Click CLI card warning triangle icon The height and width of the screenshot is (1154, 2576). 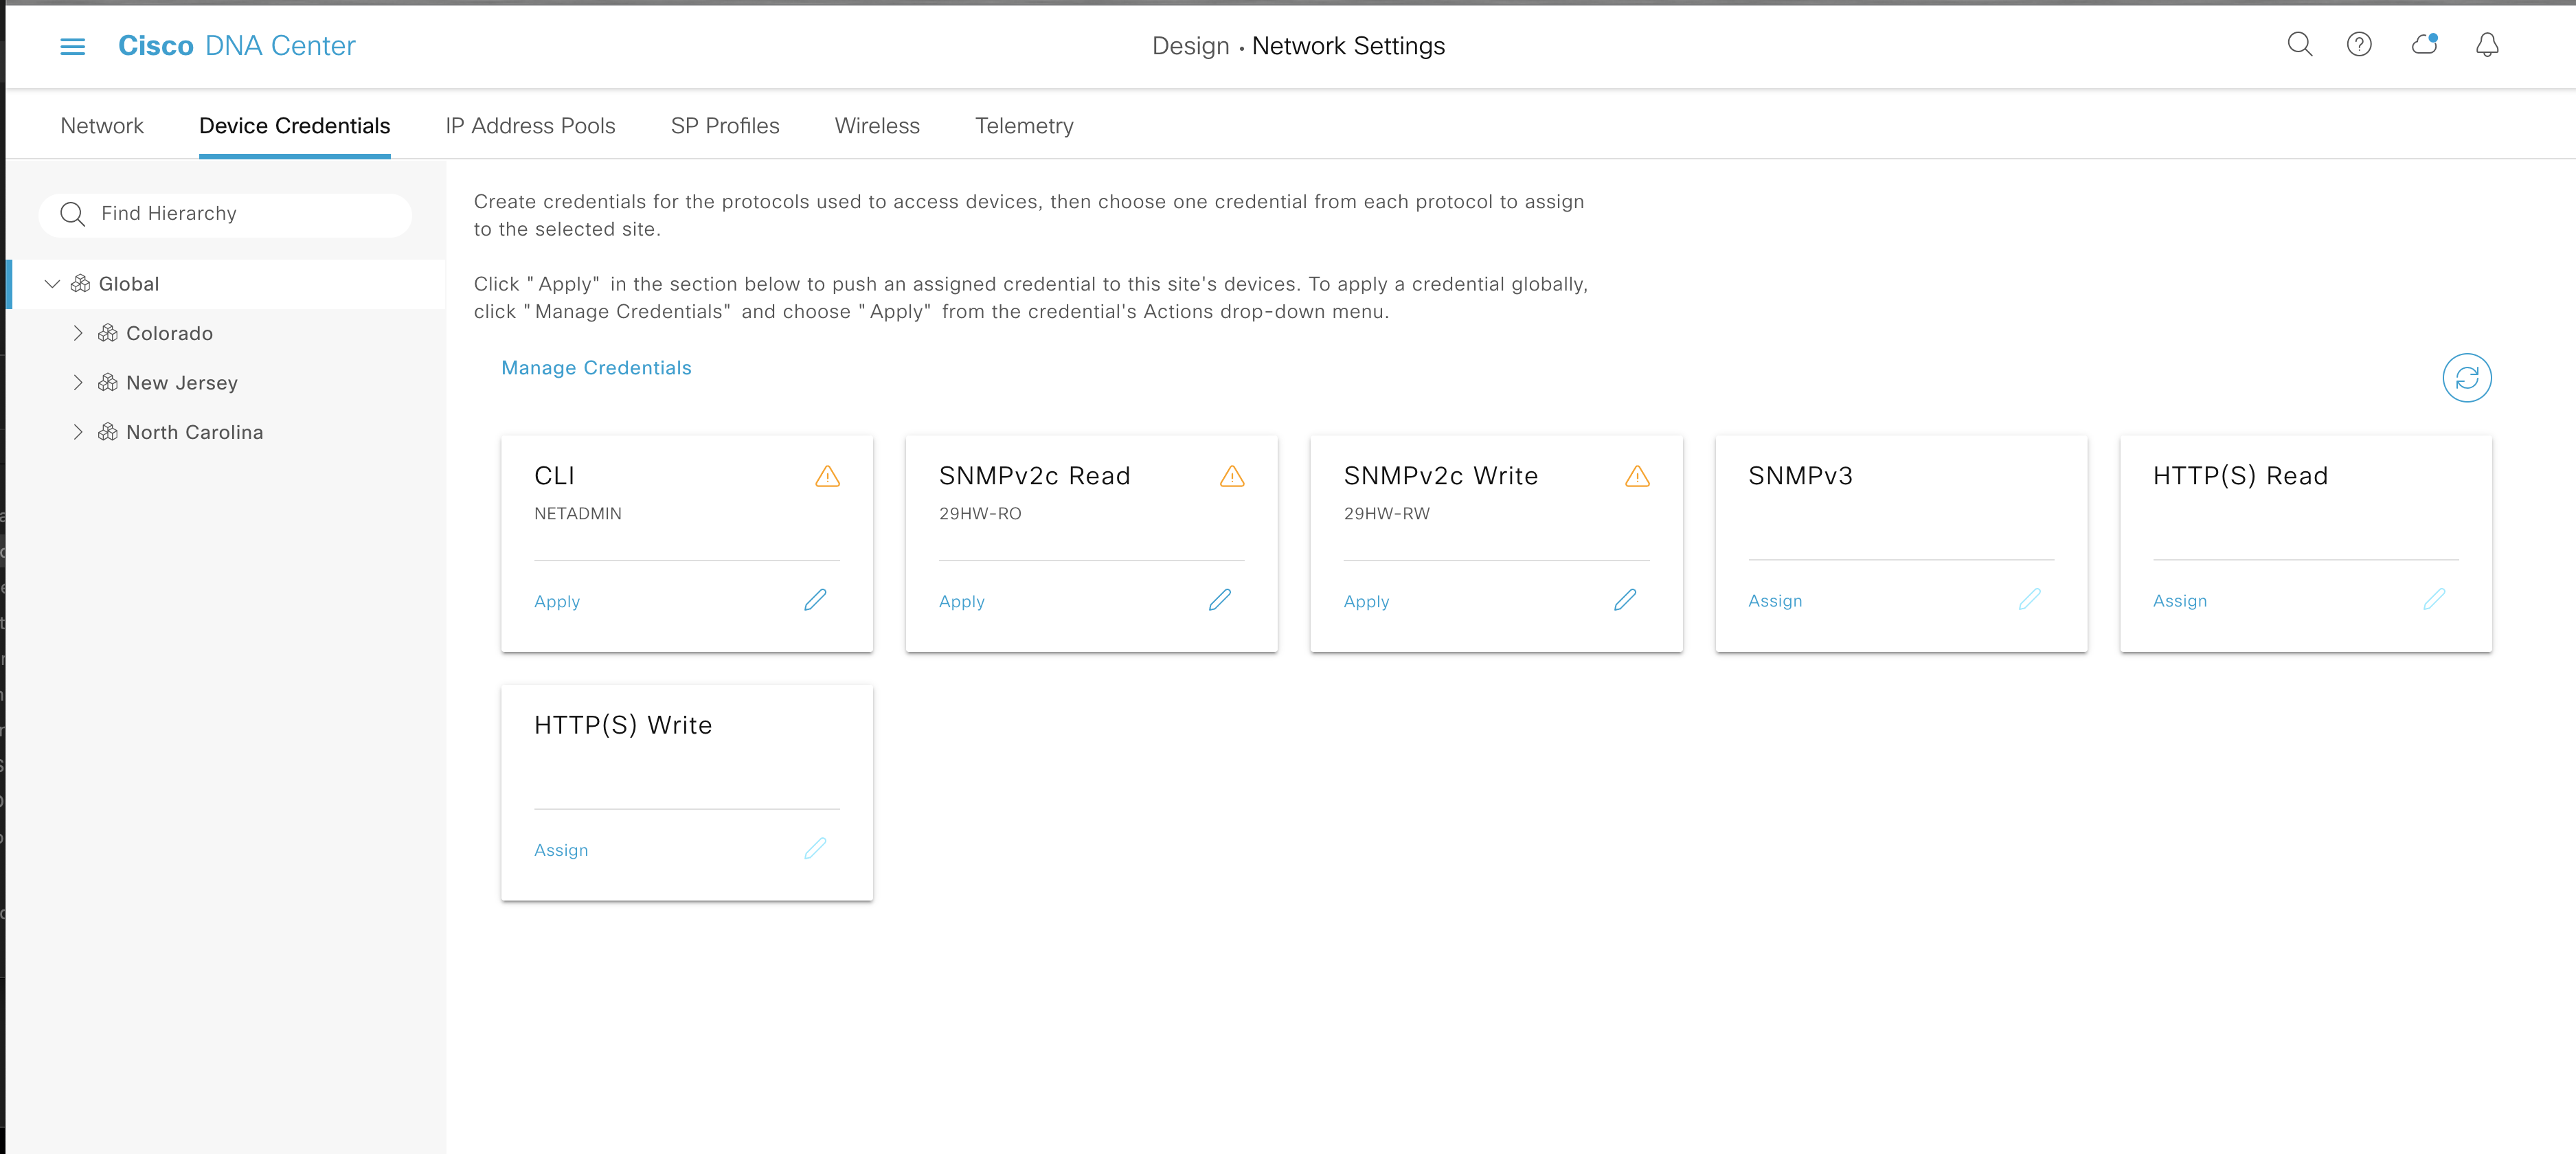click(x=827, y=476)
